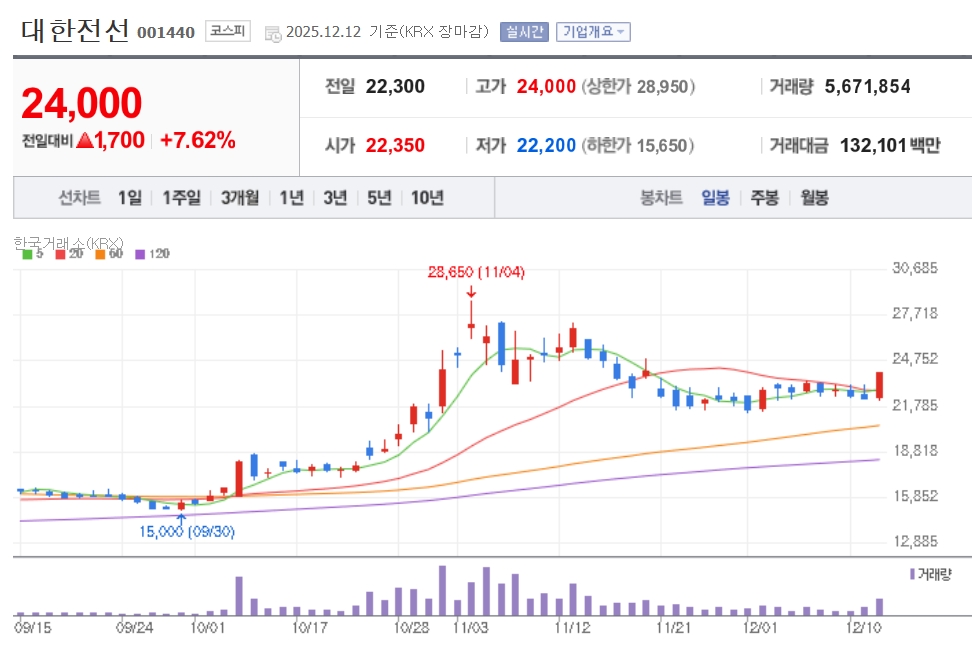972x665 pixels.
Task: Click the clock icon beside the date
Action: 273,33
